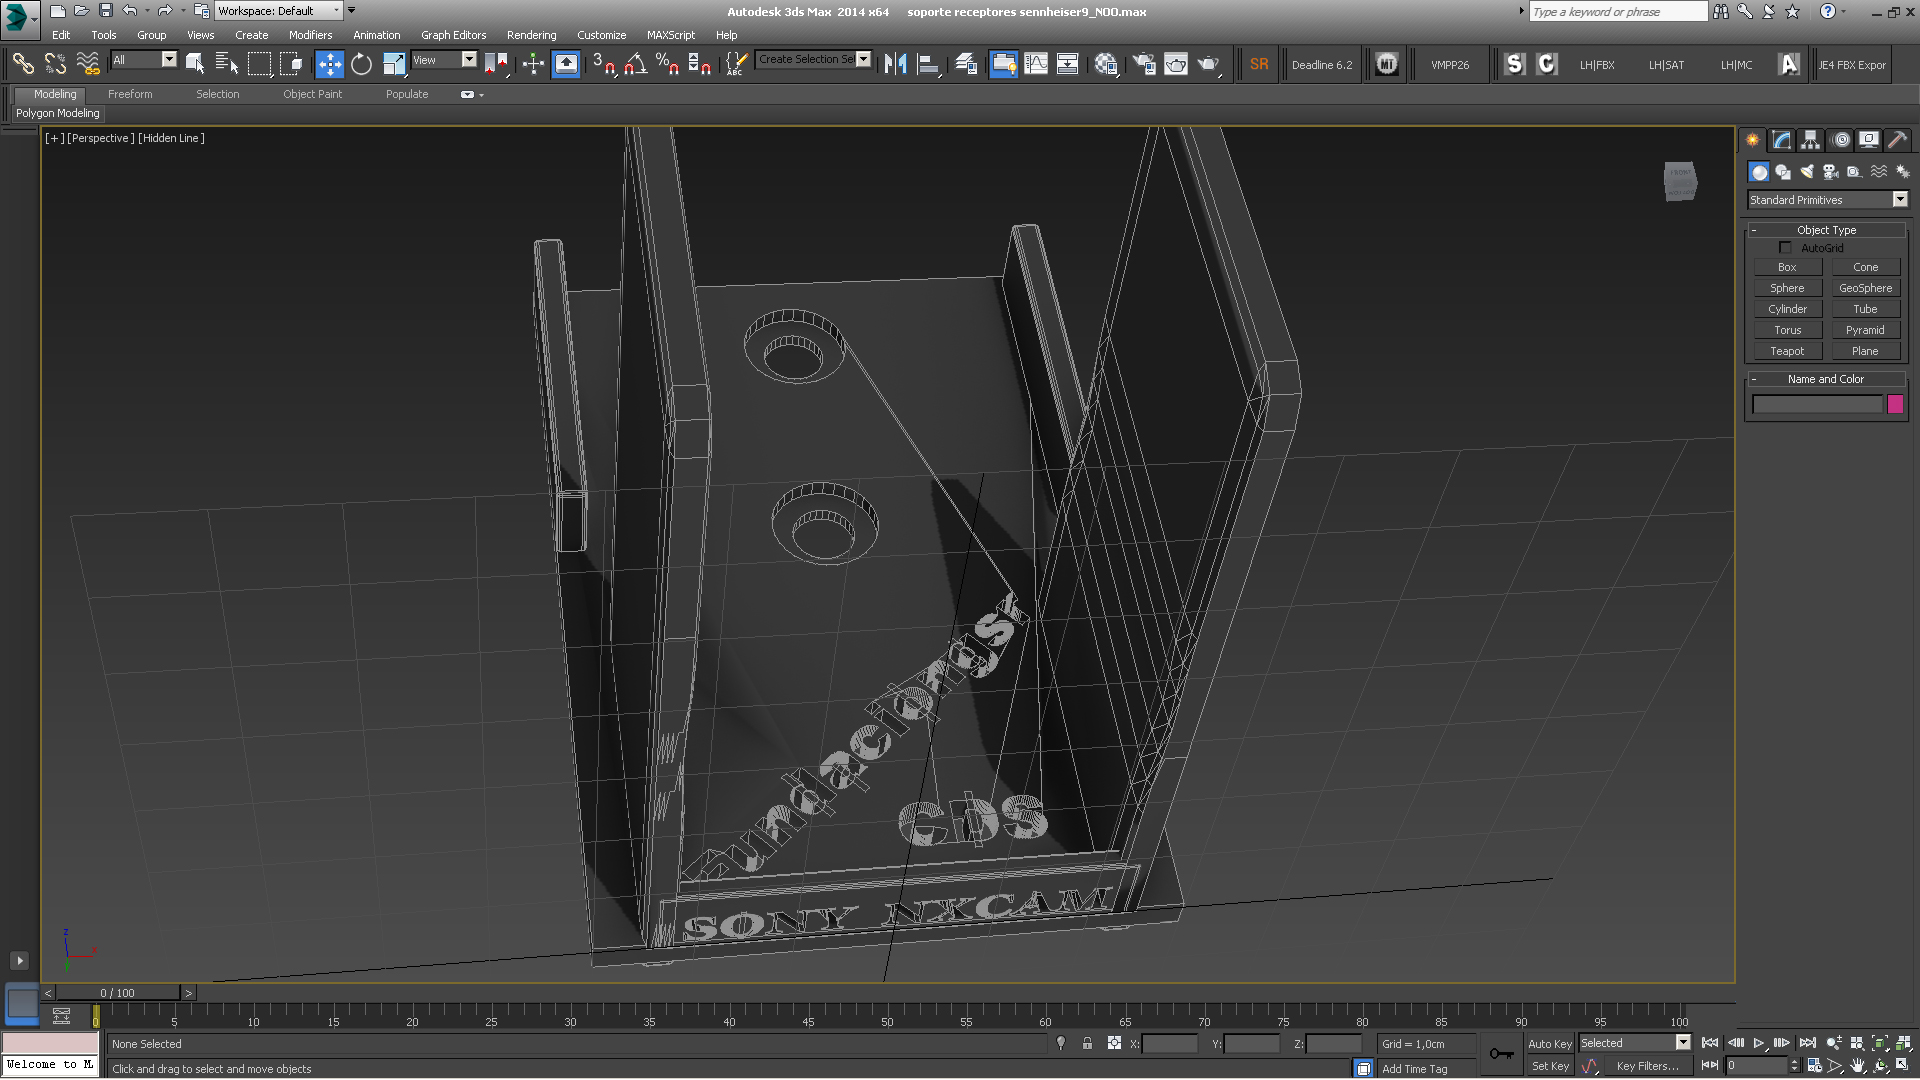Click the Align tool icon
The height and width of the screenshot is (1080, 1920).
(928, 64)
